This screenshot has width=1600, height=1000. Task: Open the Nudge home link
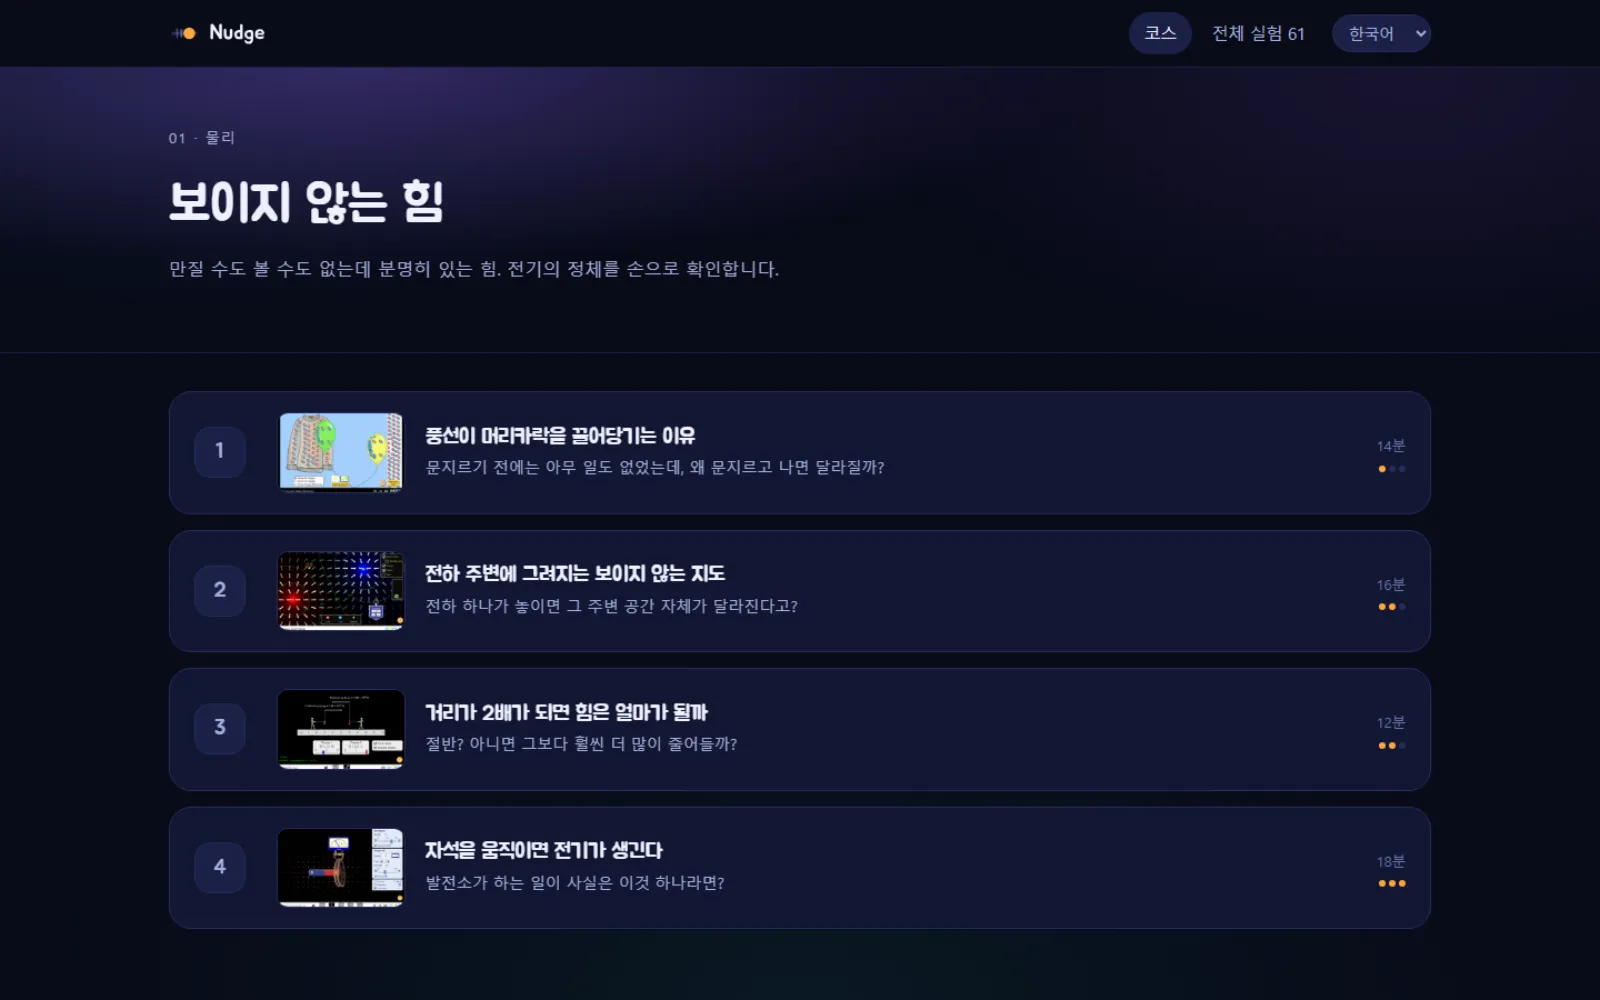(x=218, y=33)
